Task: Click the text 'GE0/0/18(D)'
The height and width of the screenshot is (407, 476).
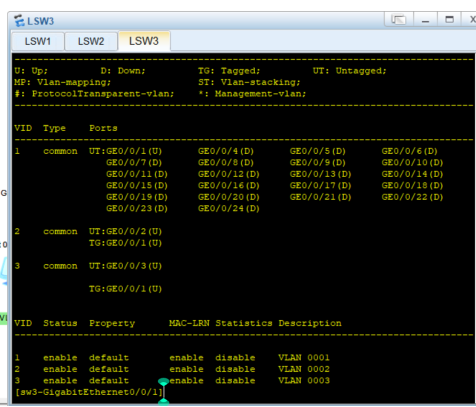Action: pos(412,186)
